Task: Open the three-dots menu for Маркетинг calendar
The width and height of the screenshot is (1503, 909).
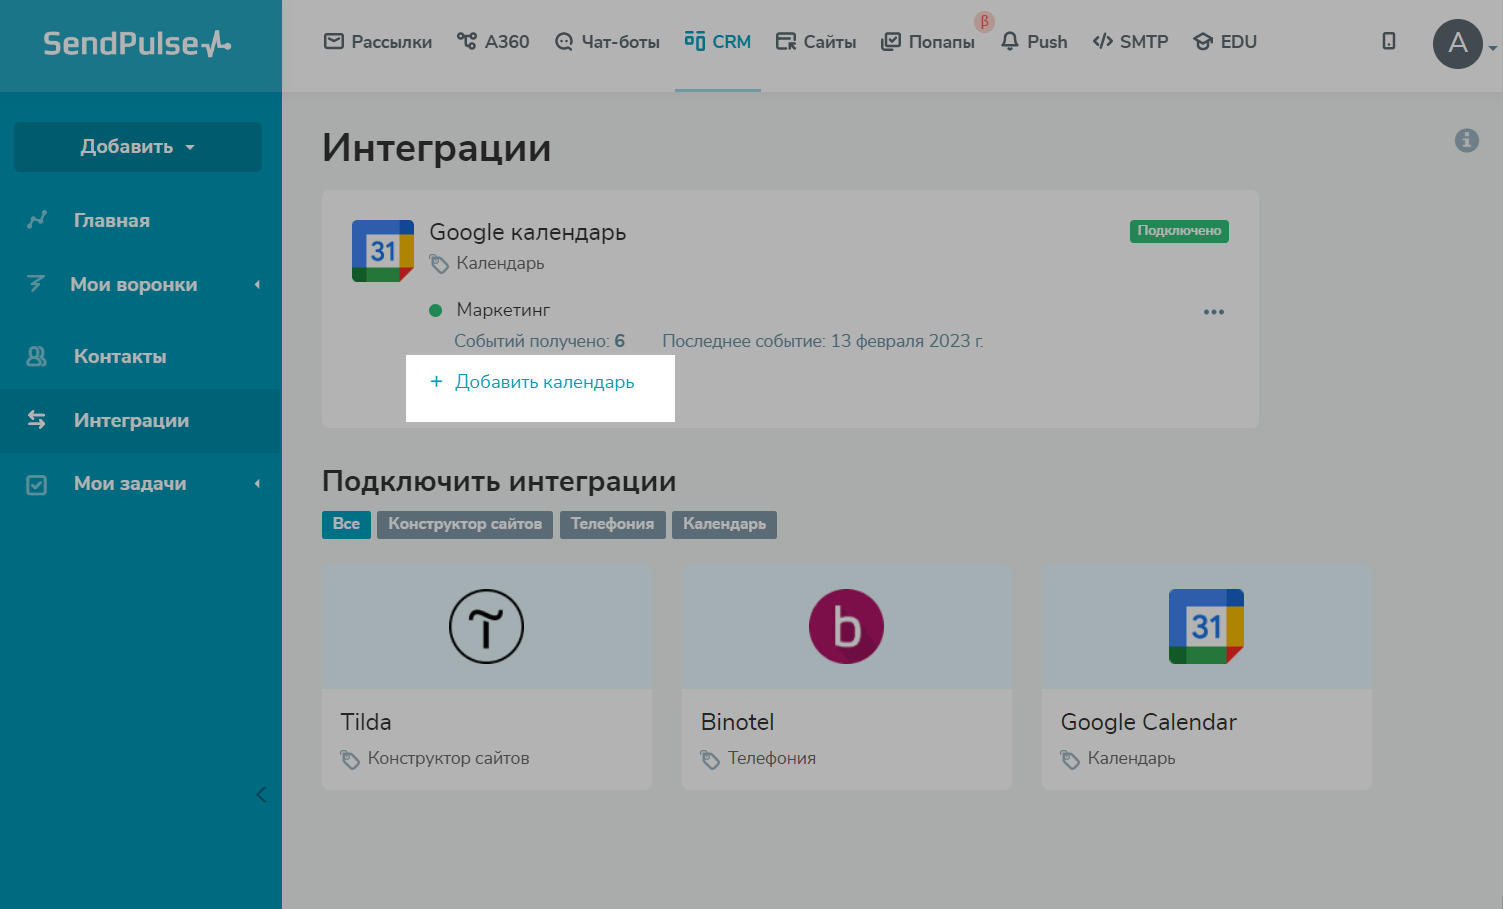Action: click(1213, 312)
